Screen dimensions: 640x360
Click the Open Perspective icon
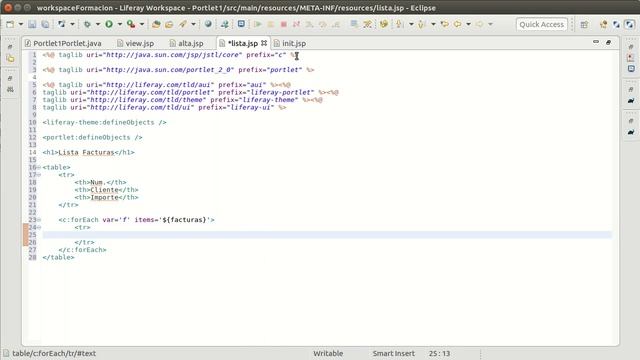(584, 24)
